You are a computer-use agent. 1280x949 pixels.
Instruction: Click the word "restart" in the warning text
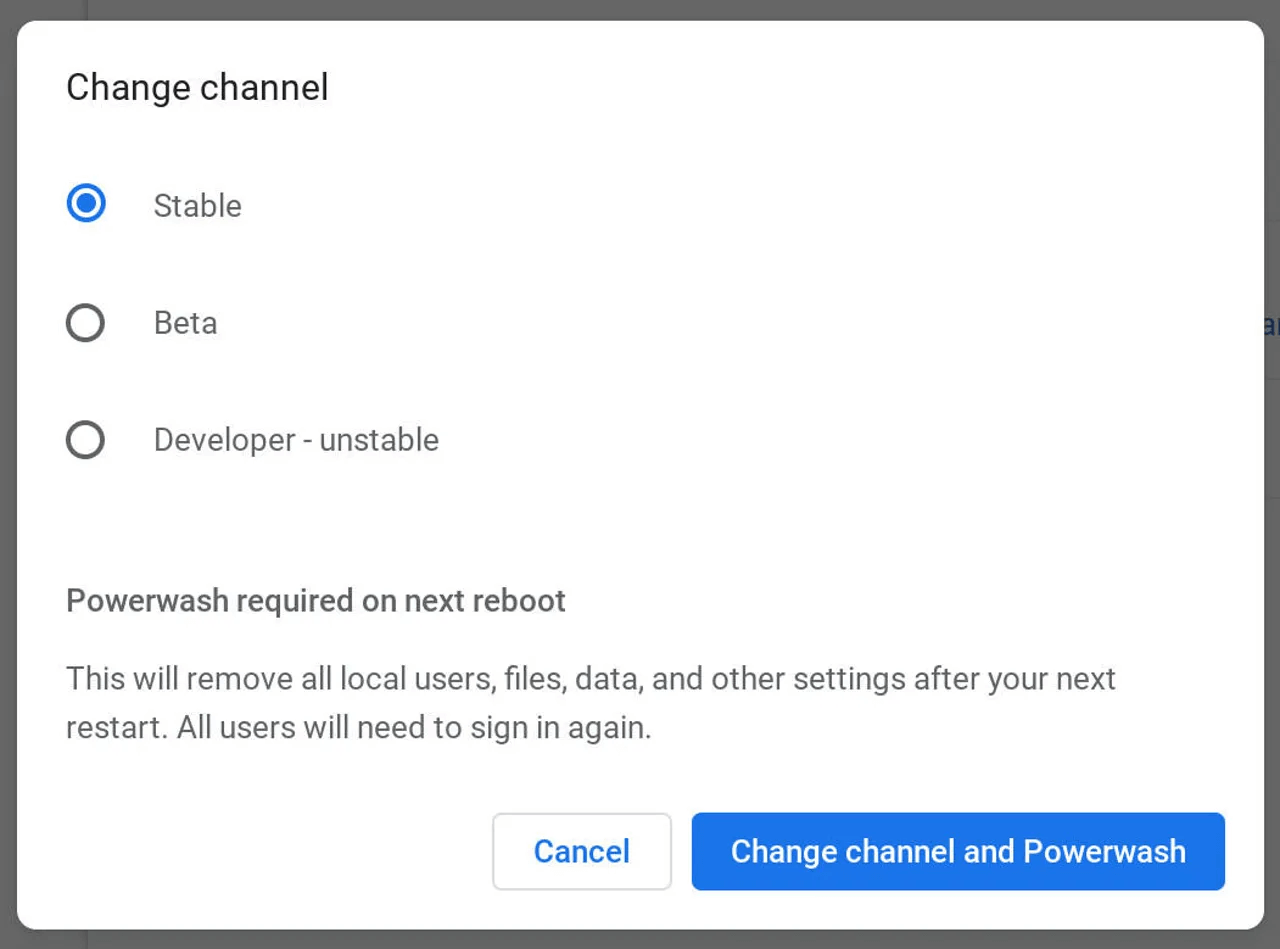point(113,728)
